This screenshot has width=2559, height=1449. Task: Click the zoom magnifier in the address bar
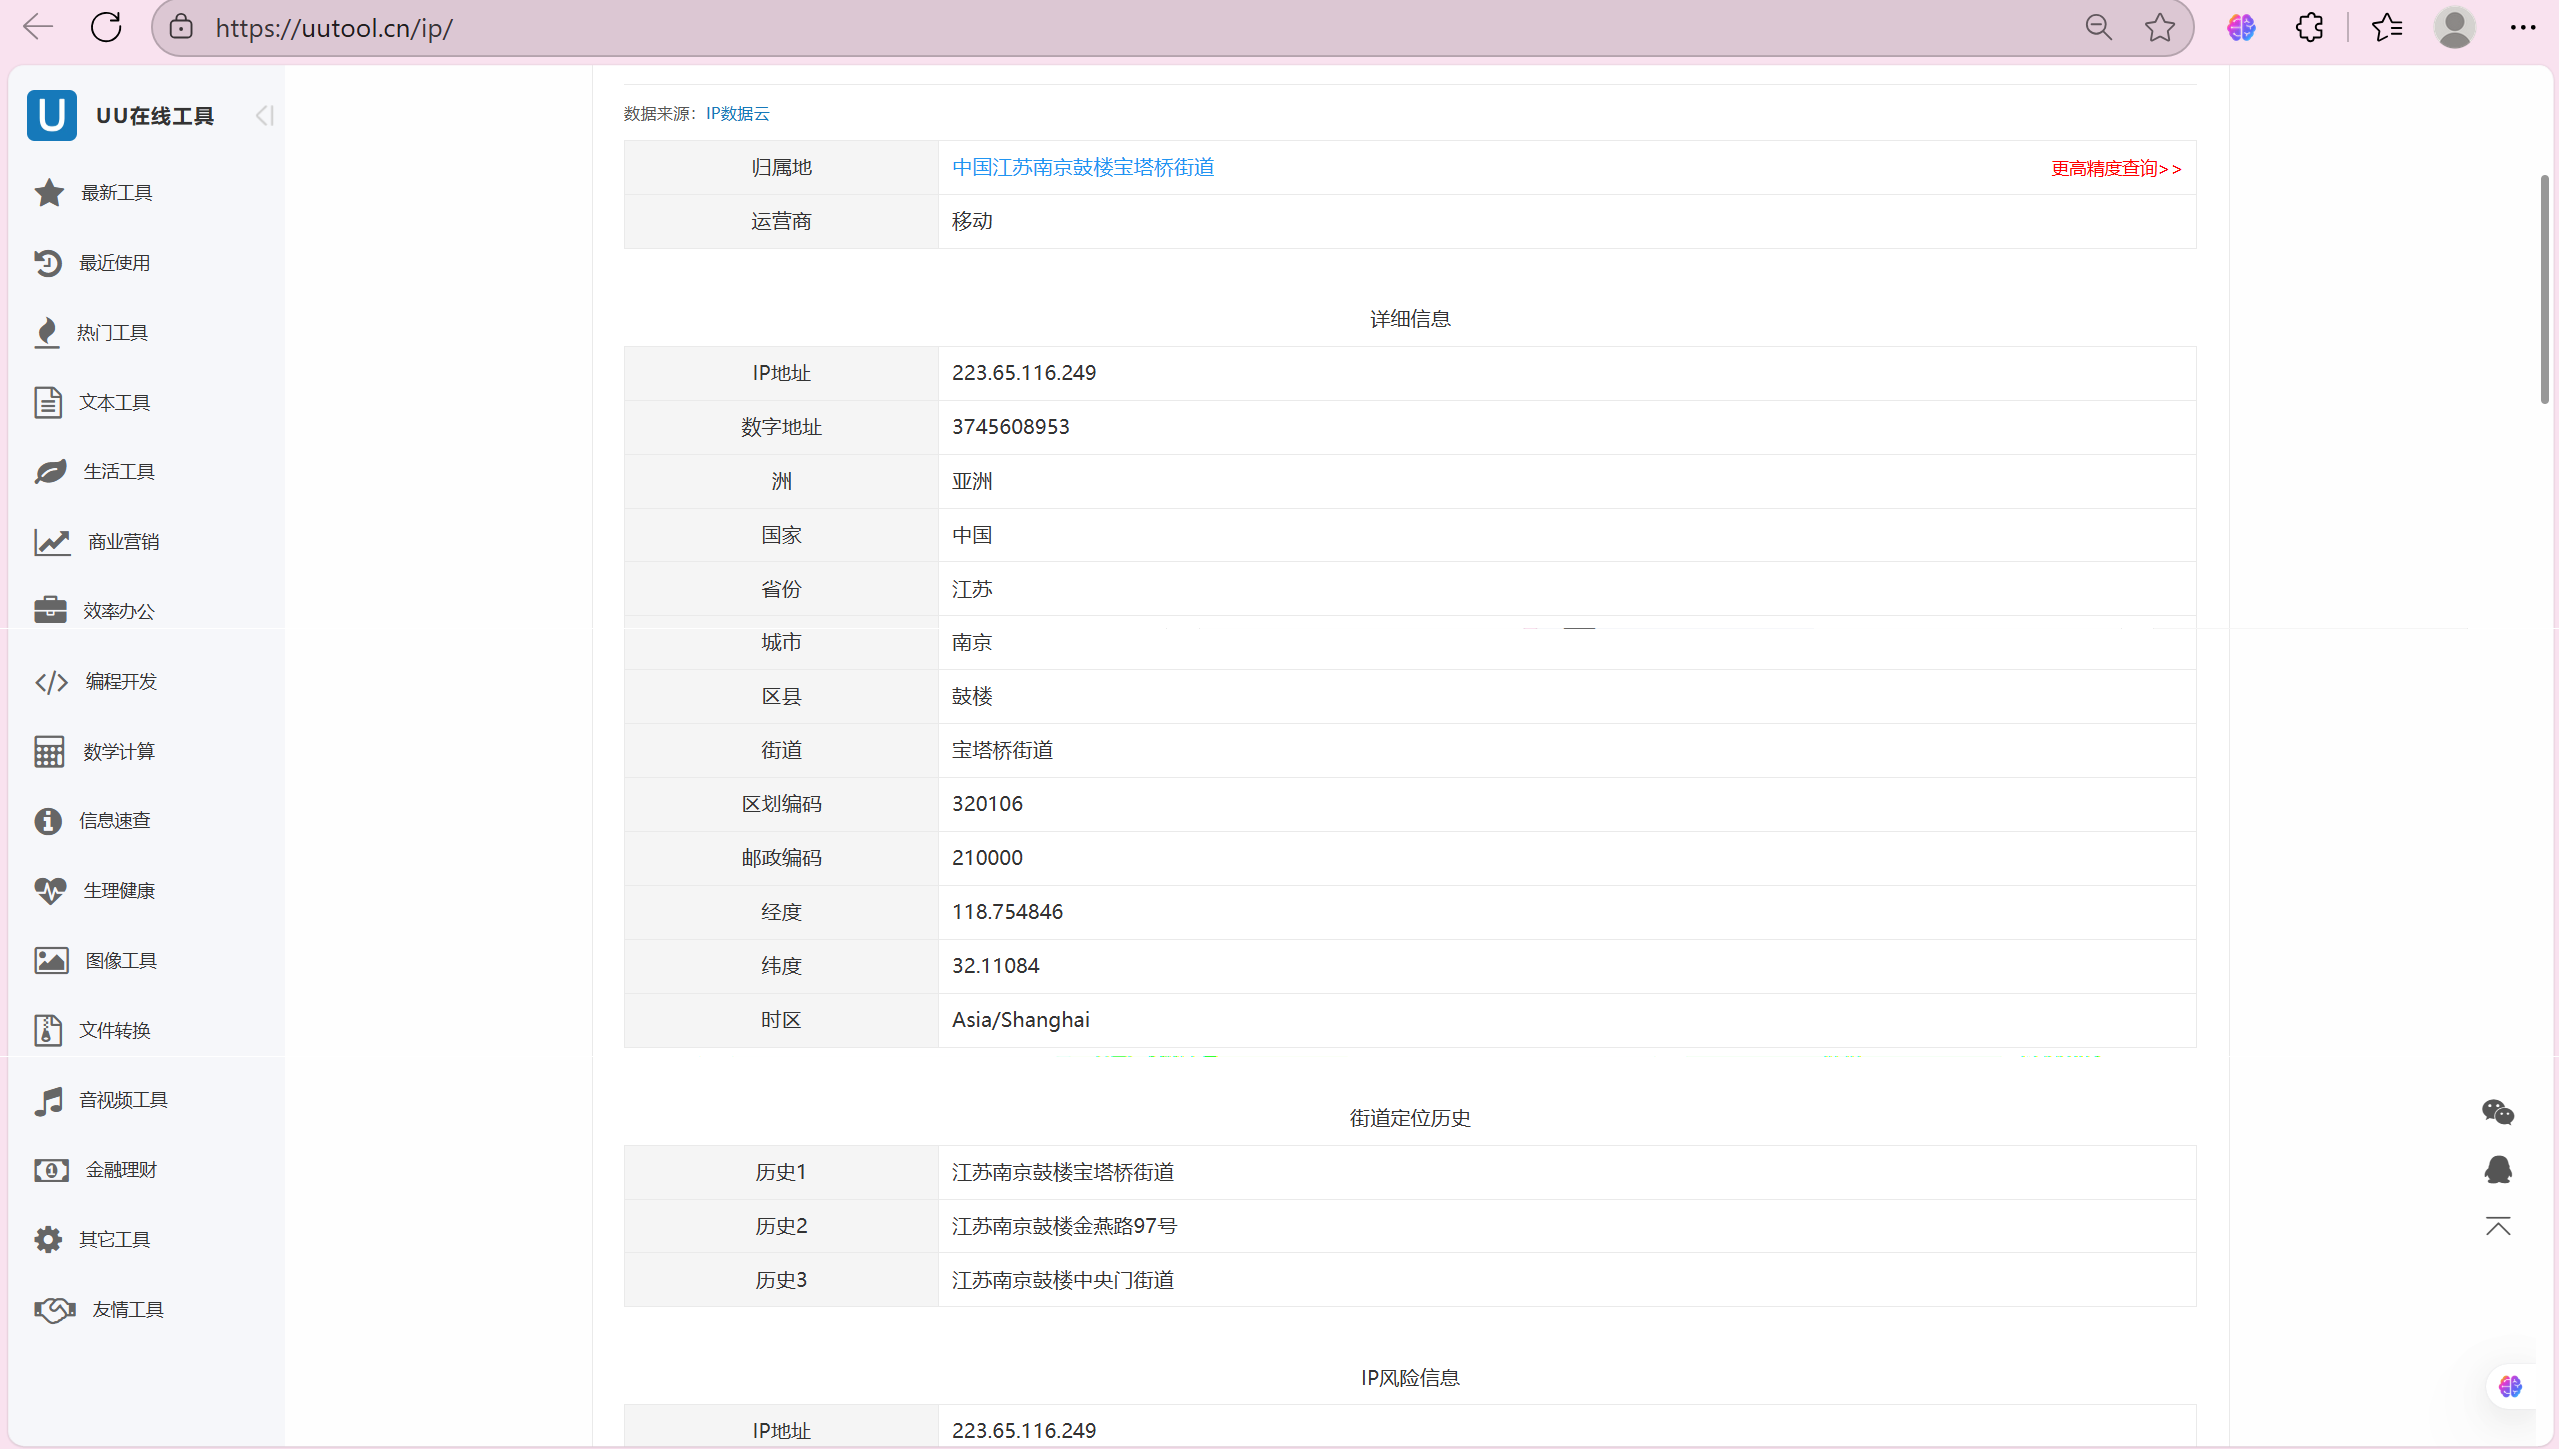click(x=2098, y=28)
